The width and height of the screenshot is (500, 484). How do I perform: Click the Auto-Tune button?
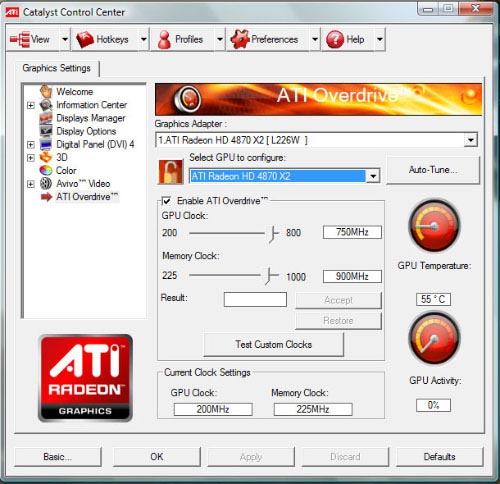[x=433, y=170]
